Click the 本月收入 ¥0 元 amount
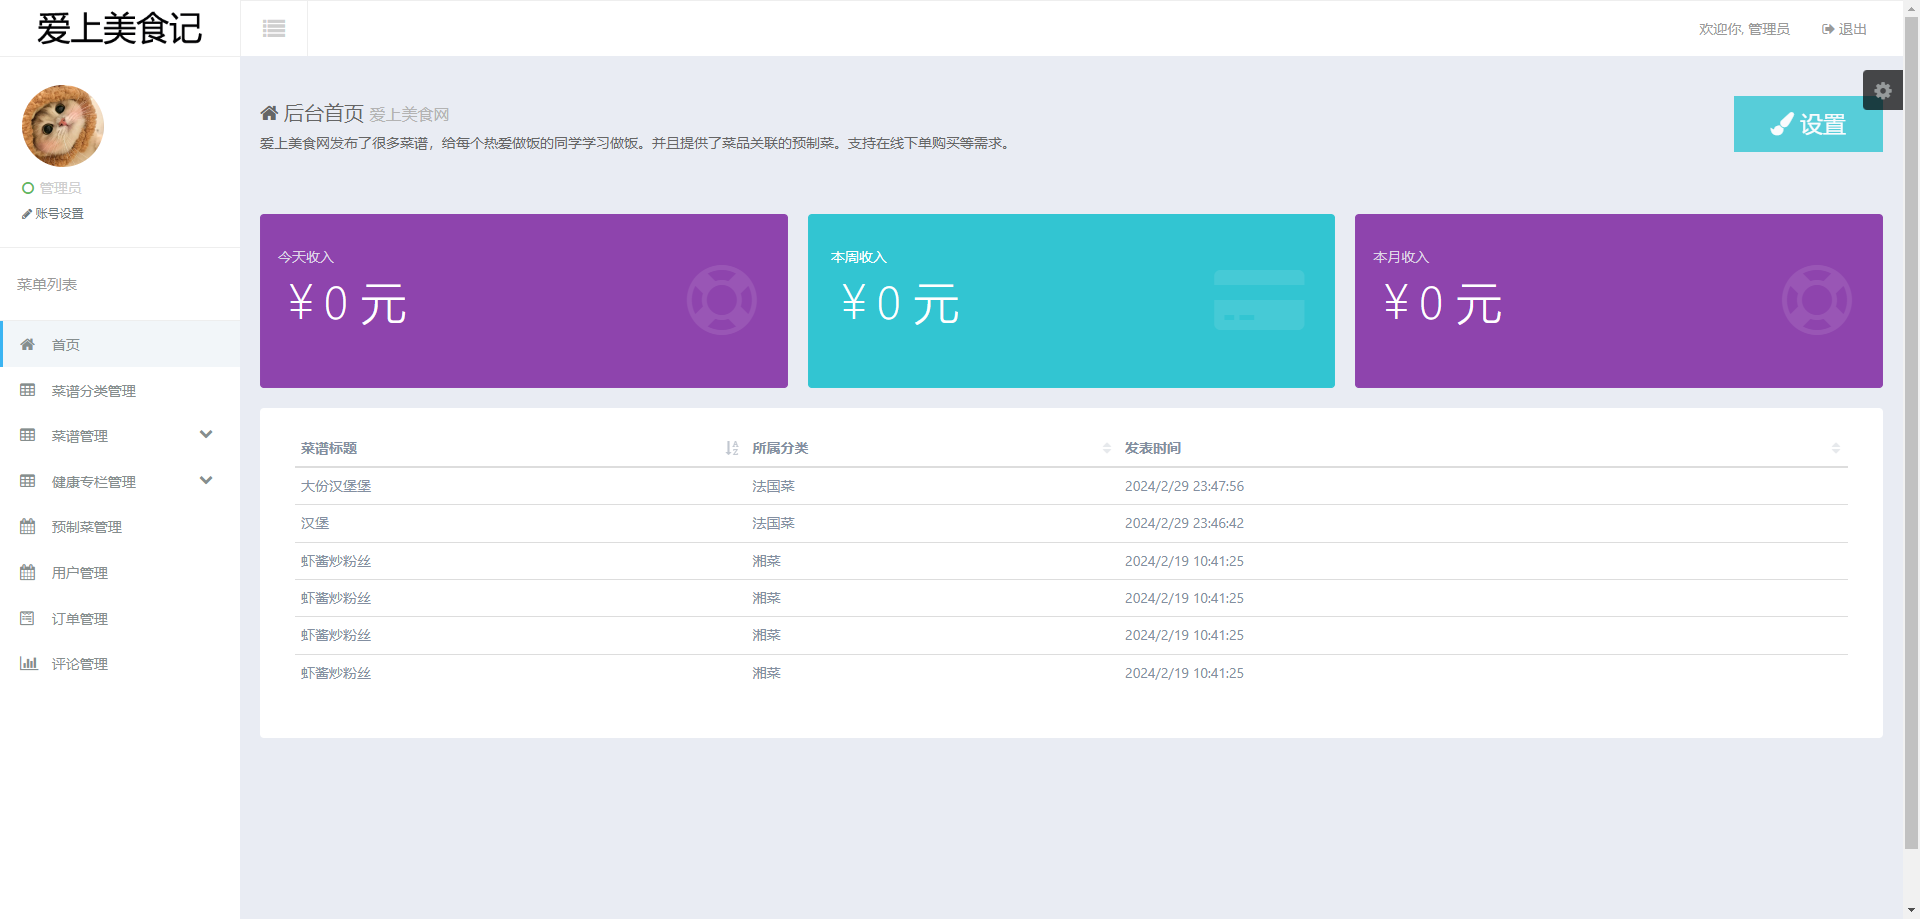 click(1443, 303)
